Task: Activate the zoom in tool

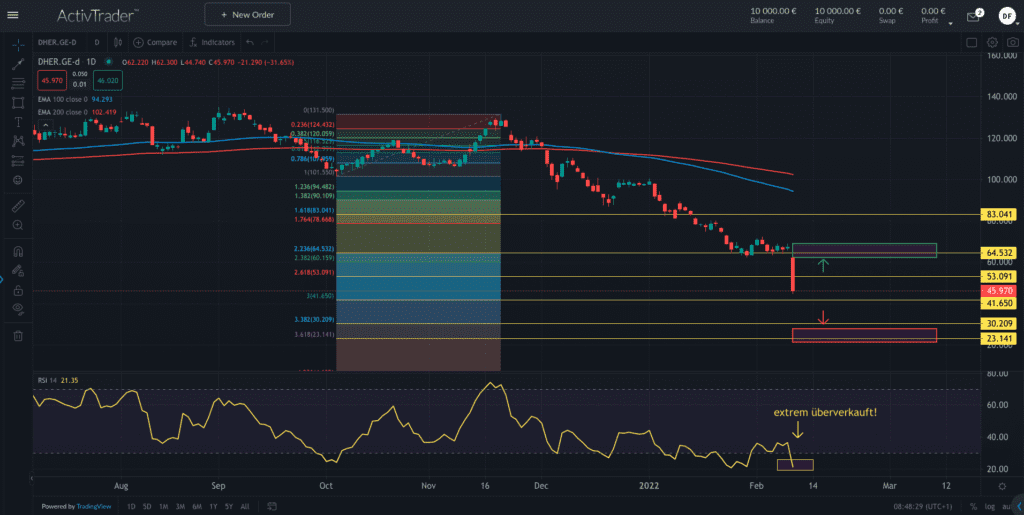Action: click(x=18, y=226)
